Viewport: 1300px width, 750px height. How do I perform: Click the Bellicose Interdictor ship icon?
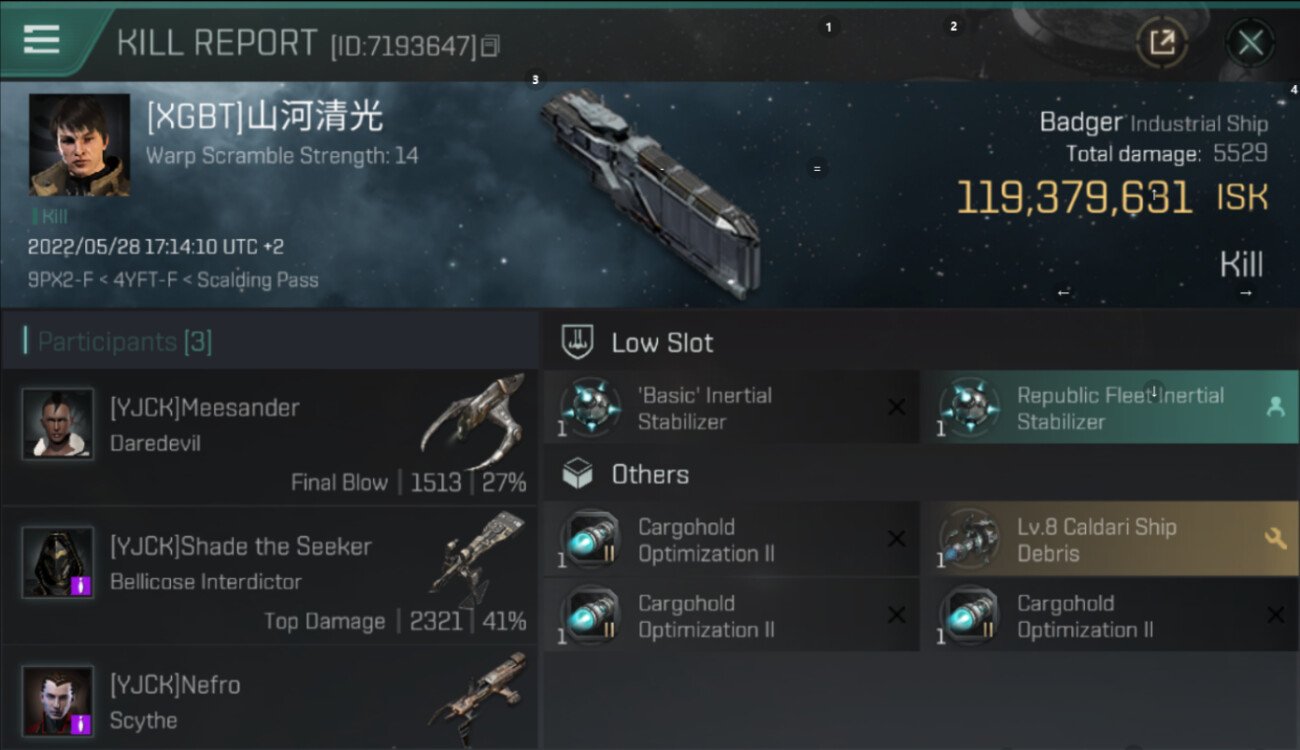[478, 559]
